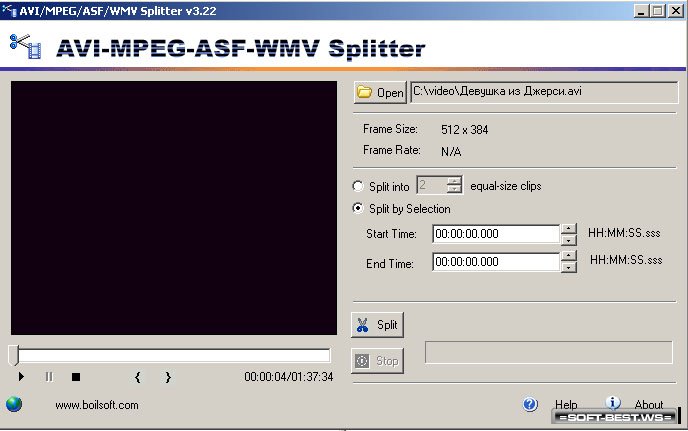Click the middle of the seek bar track
The width and height of the screenshot is (688, 431).
pos(174,355)
